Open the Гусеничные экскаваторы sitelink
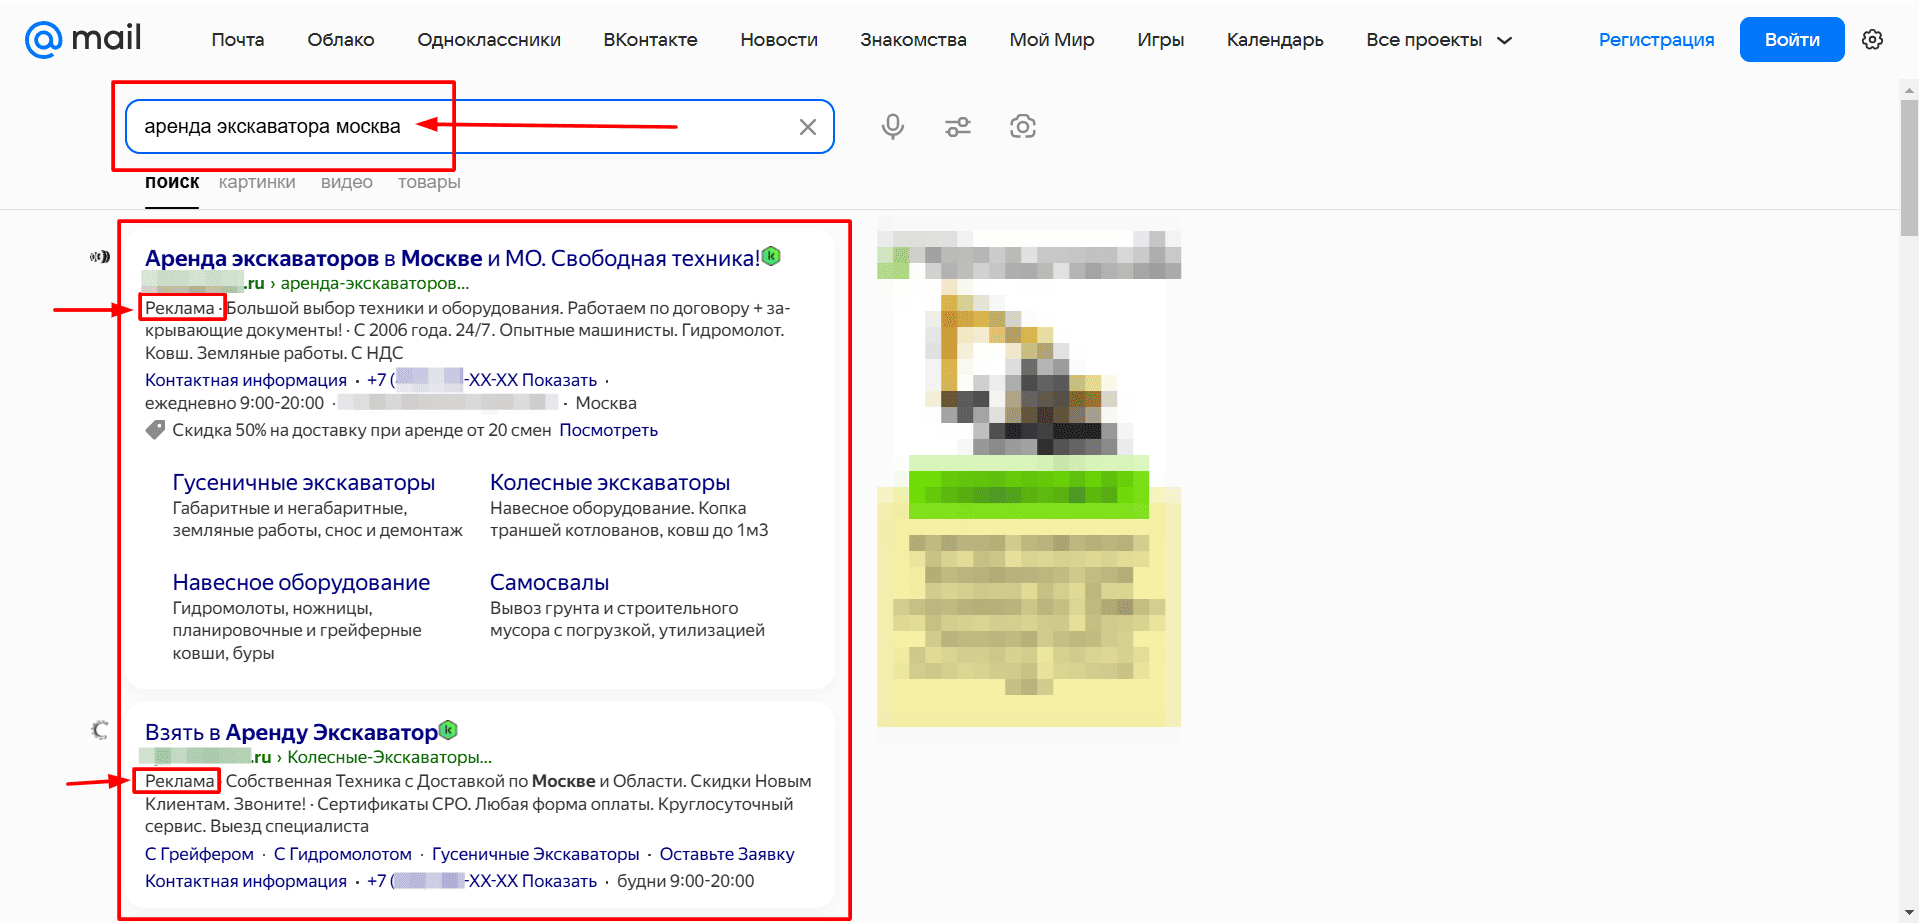 click(x=304, y=482)
